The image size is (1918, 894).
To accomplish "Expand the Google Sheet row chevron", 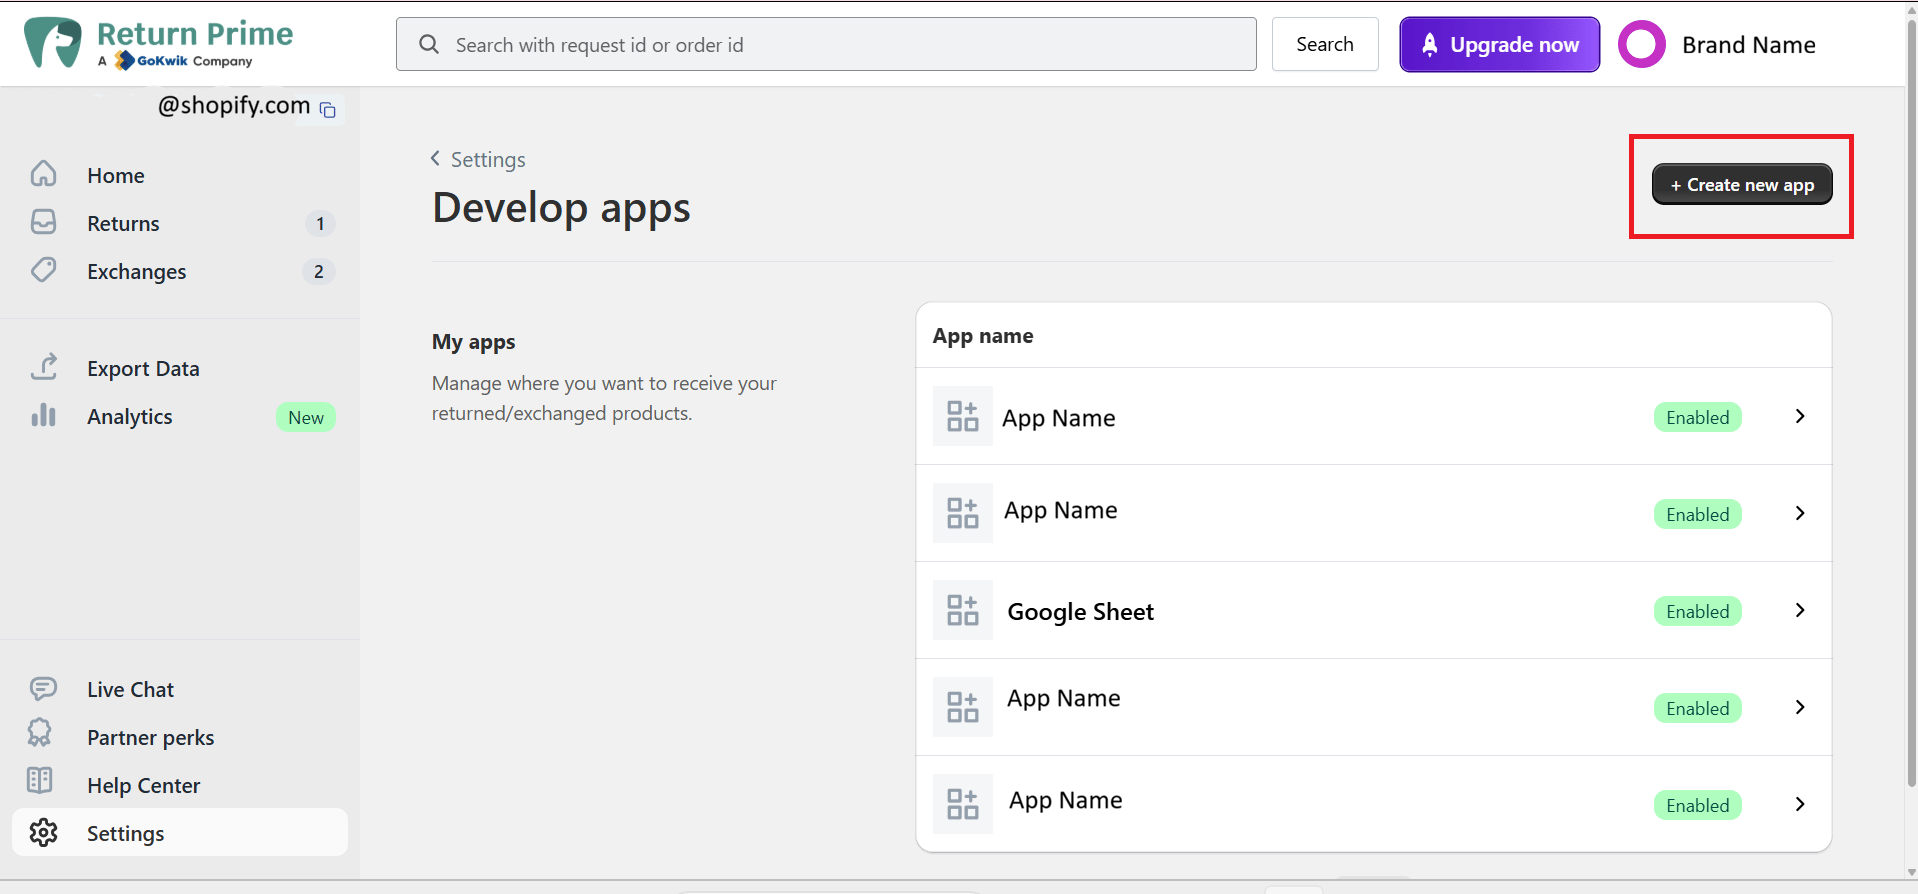I will pyautogui.click(x=1800, y=610).
